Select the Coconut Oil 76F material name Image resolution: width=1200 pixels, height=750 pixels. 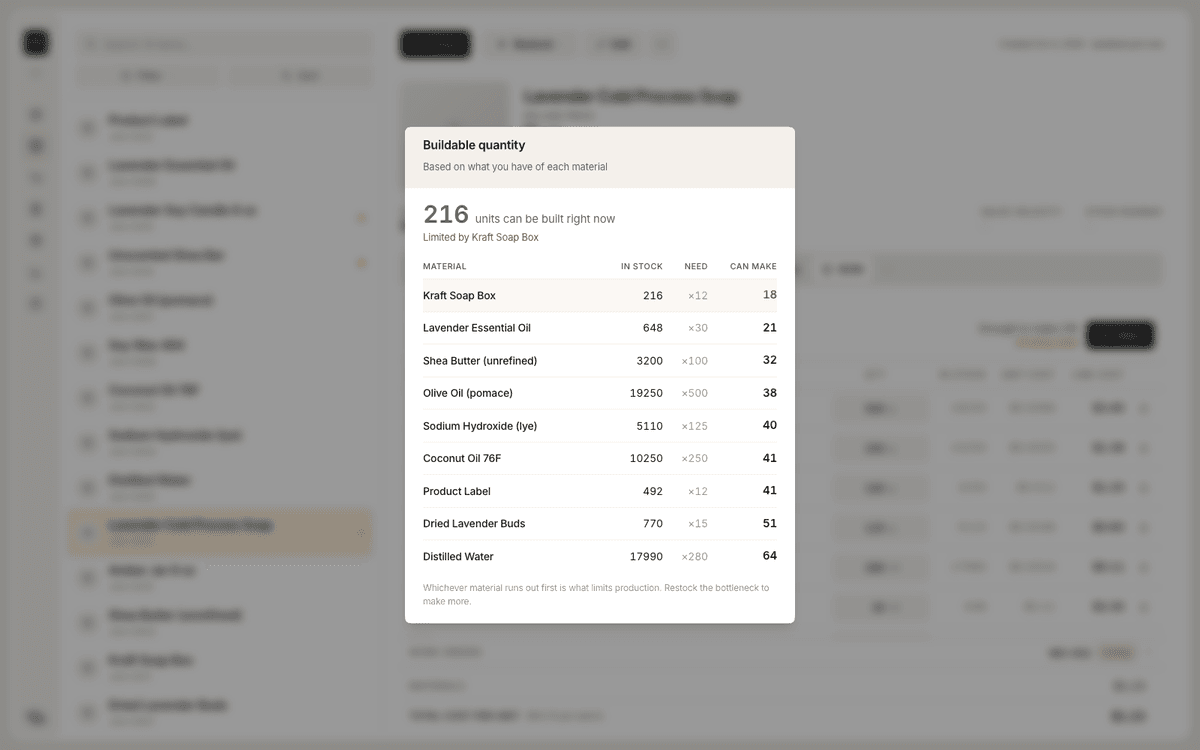click(x=462, y=459)
